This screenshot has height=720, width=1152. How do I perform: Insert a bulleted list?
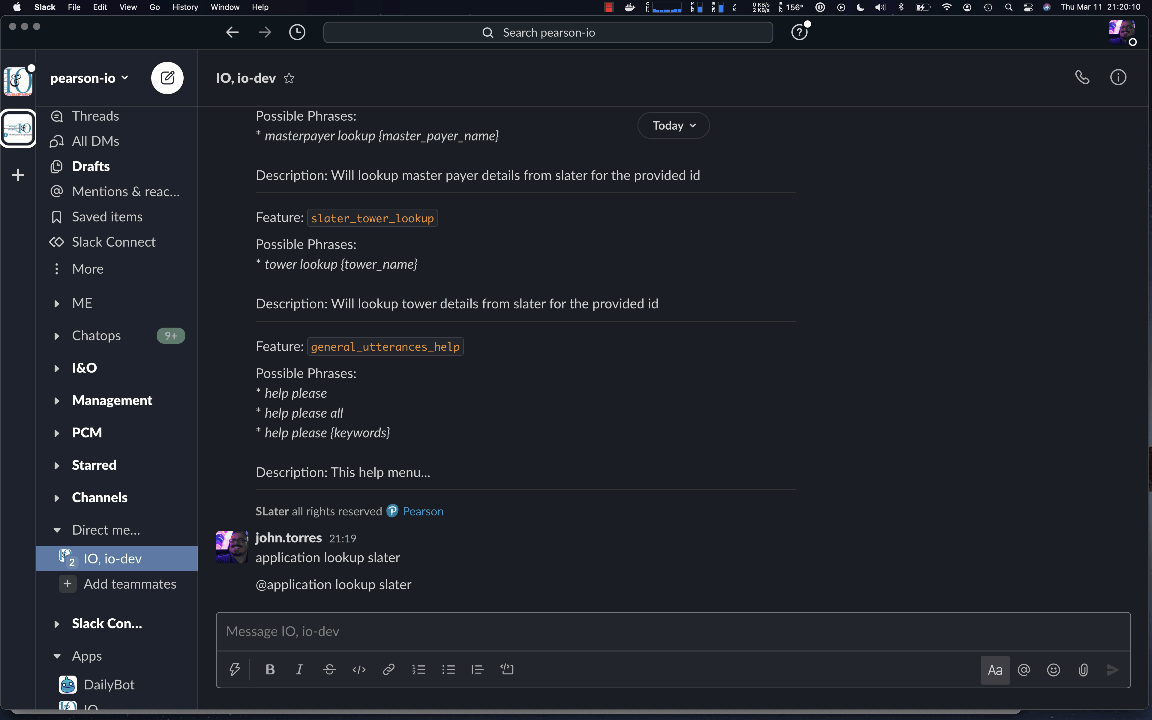coord(448,669)
